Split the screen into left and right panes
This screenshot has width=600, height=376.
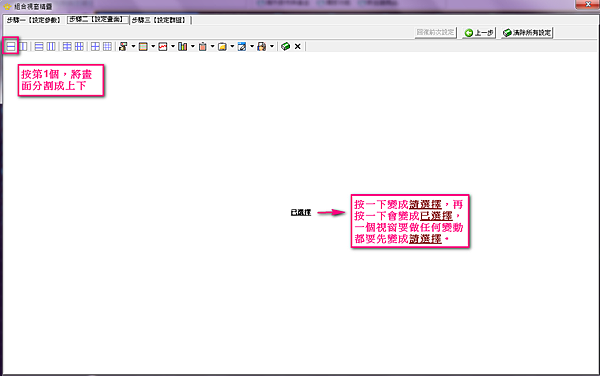23,47
